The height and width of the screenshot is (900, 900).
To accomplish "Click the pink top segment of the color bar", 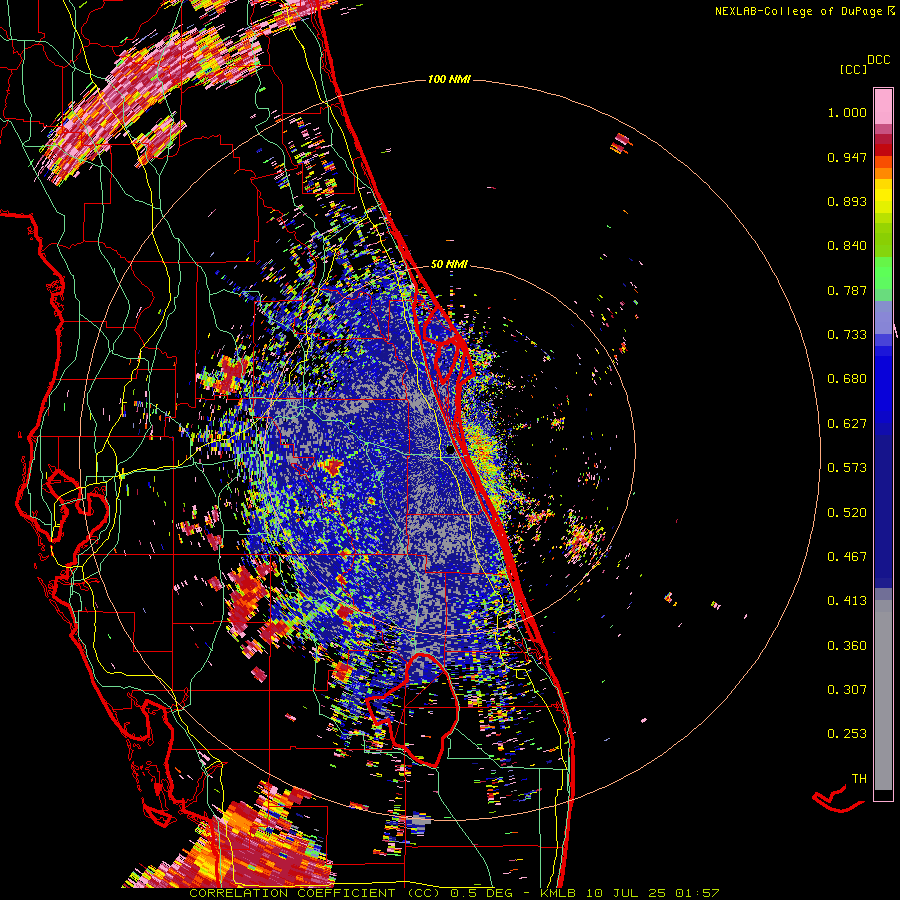I will click(883, 106).
